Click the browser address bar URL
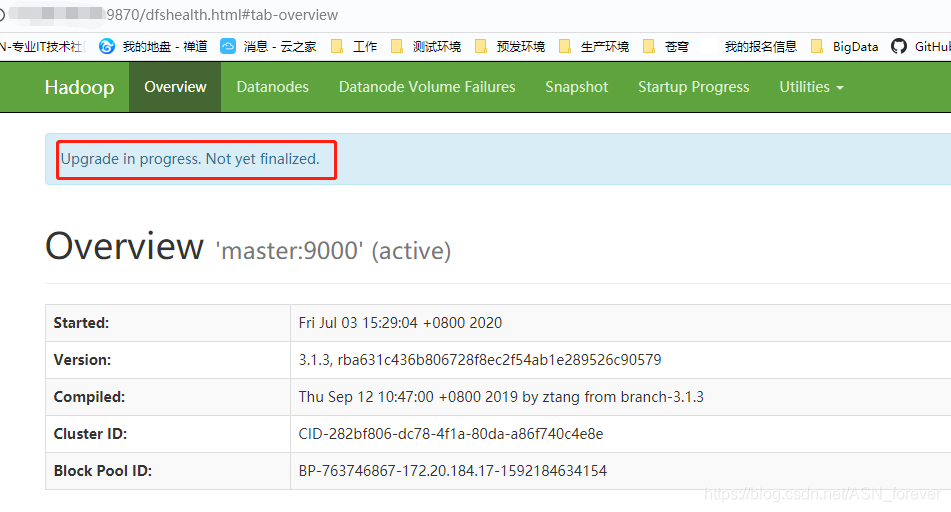The height and width of the screenshot is (512, 951). click(x=222, y=15)
